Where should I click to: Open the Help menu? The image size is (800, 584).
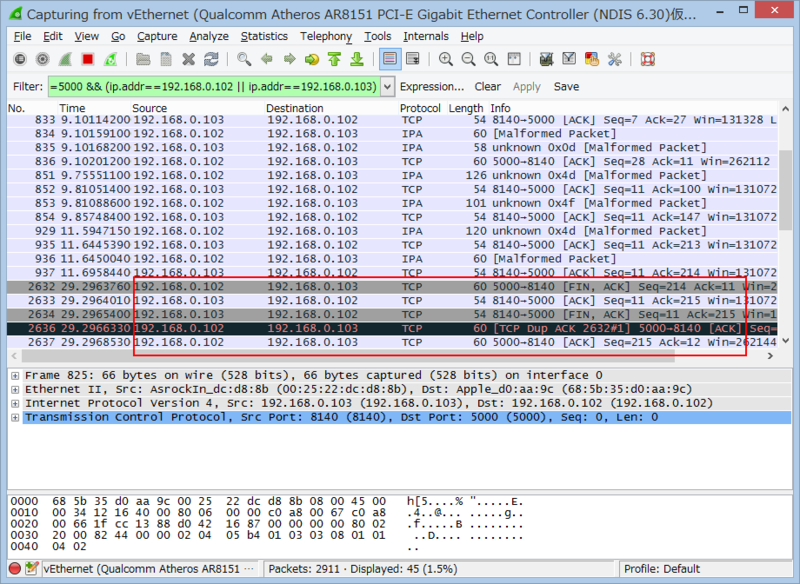[x=472, y=36]
